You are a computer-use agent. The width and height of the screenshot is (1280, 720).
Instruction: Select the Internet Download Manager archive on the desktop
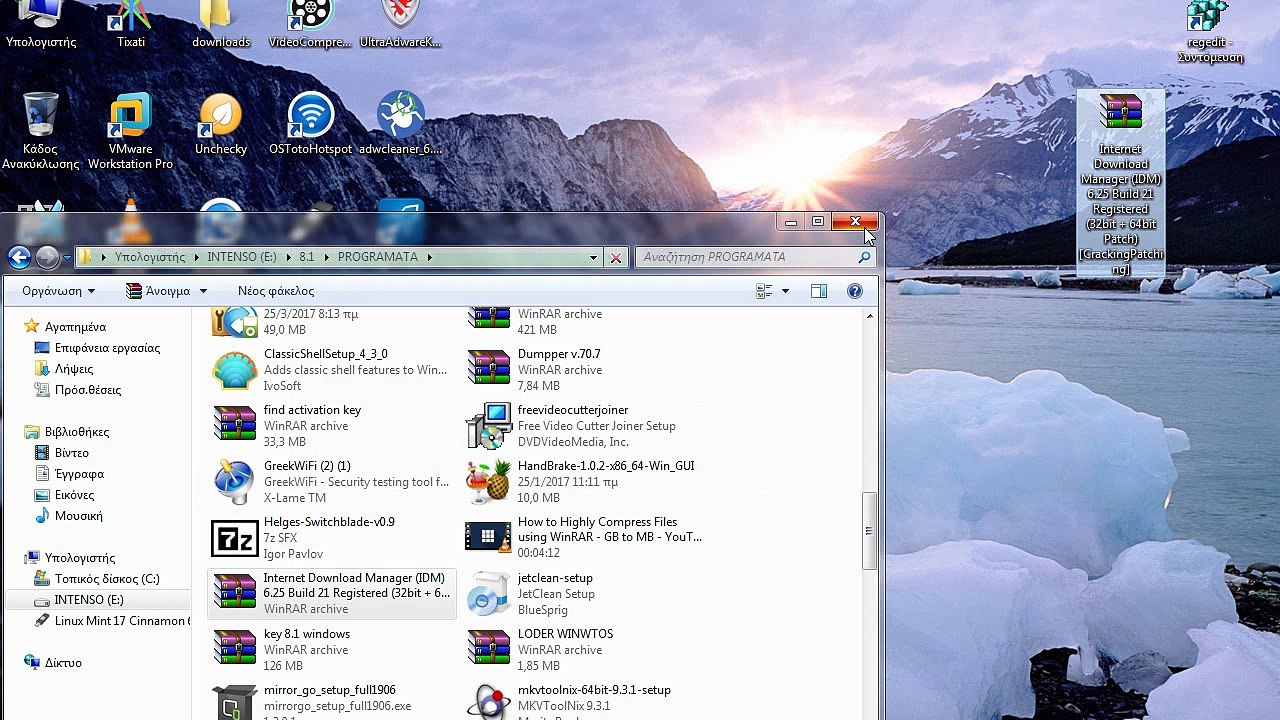(x=1120, y=184)
